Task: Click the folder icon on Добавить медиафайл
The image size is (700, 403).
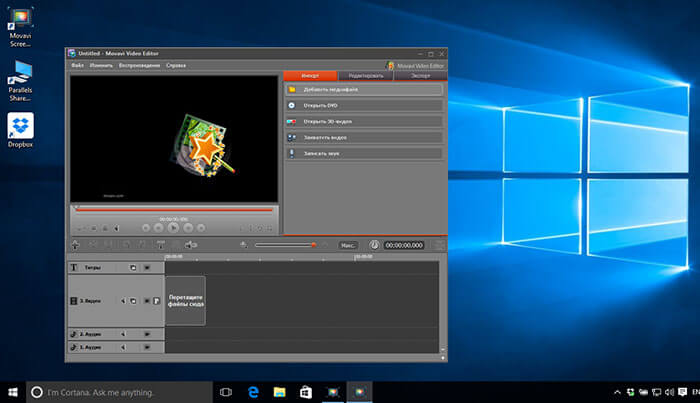Action: click(292, 89)
